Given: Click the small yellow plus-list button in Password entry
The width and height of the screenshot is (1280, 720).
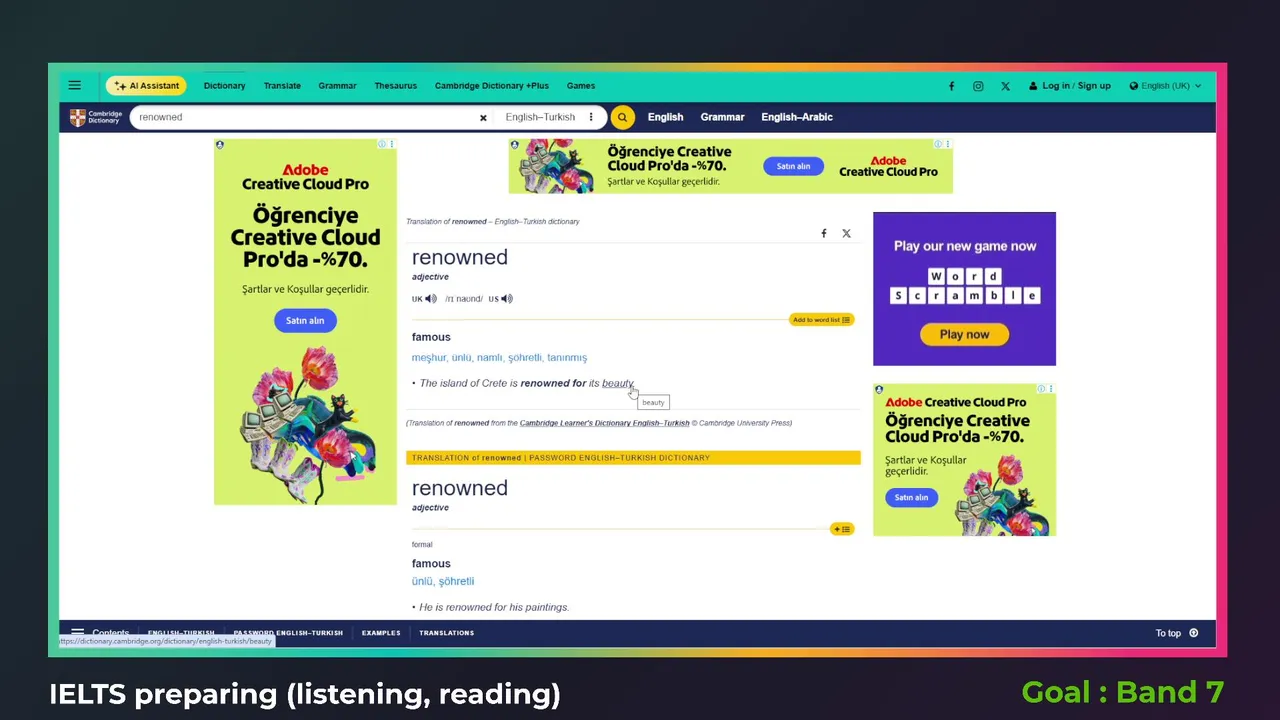Looking at the screenshot, I should tap(842, 529).
